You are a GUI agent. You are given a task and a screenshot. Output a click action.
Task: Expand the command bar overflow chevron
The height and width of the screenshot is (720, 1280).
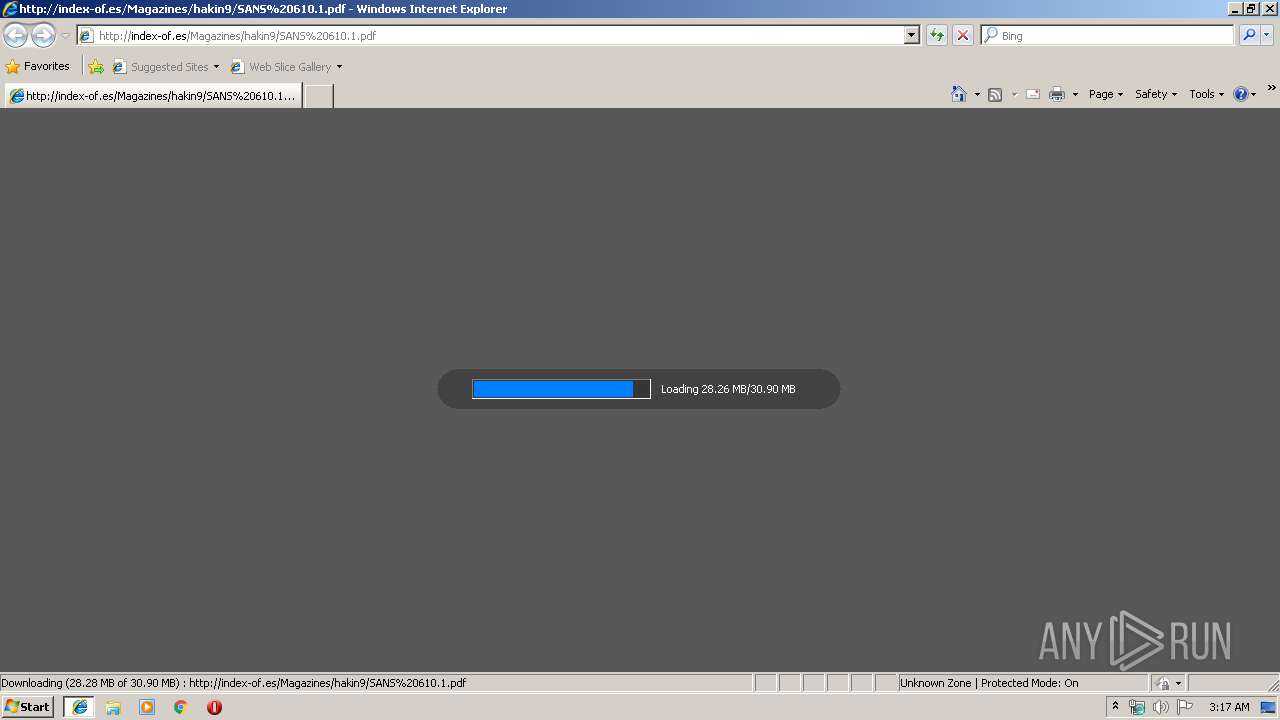[1271, 89]
